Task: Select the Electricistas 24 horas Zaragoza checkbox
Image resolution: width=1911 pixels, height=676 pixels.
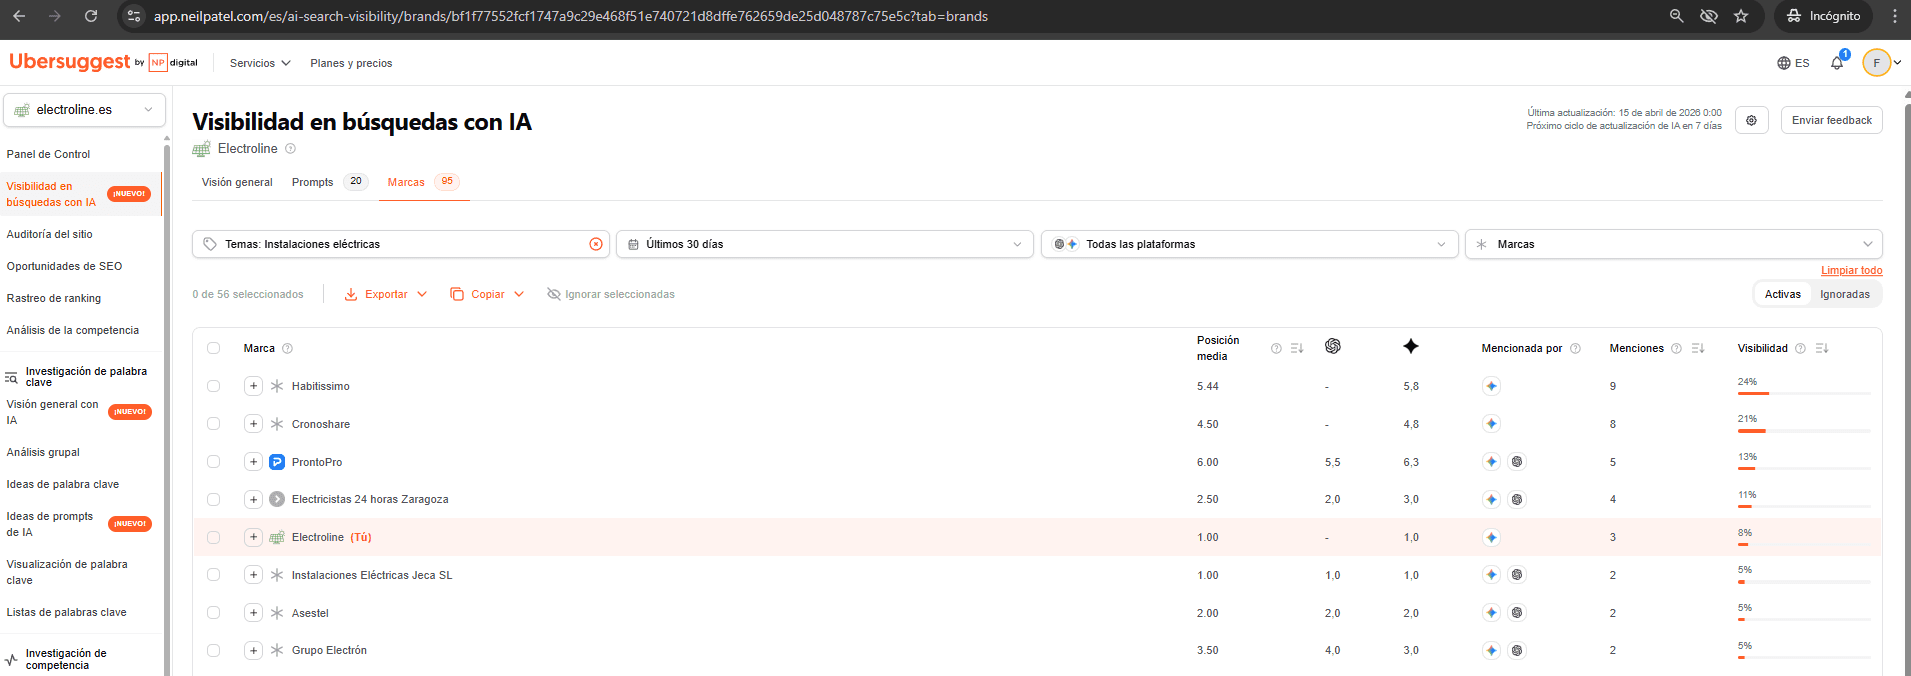Action: pyautogui.click(x=213, y=499)
